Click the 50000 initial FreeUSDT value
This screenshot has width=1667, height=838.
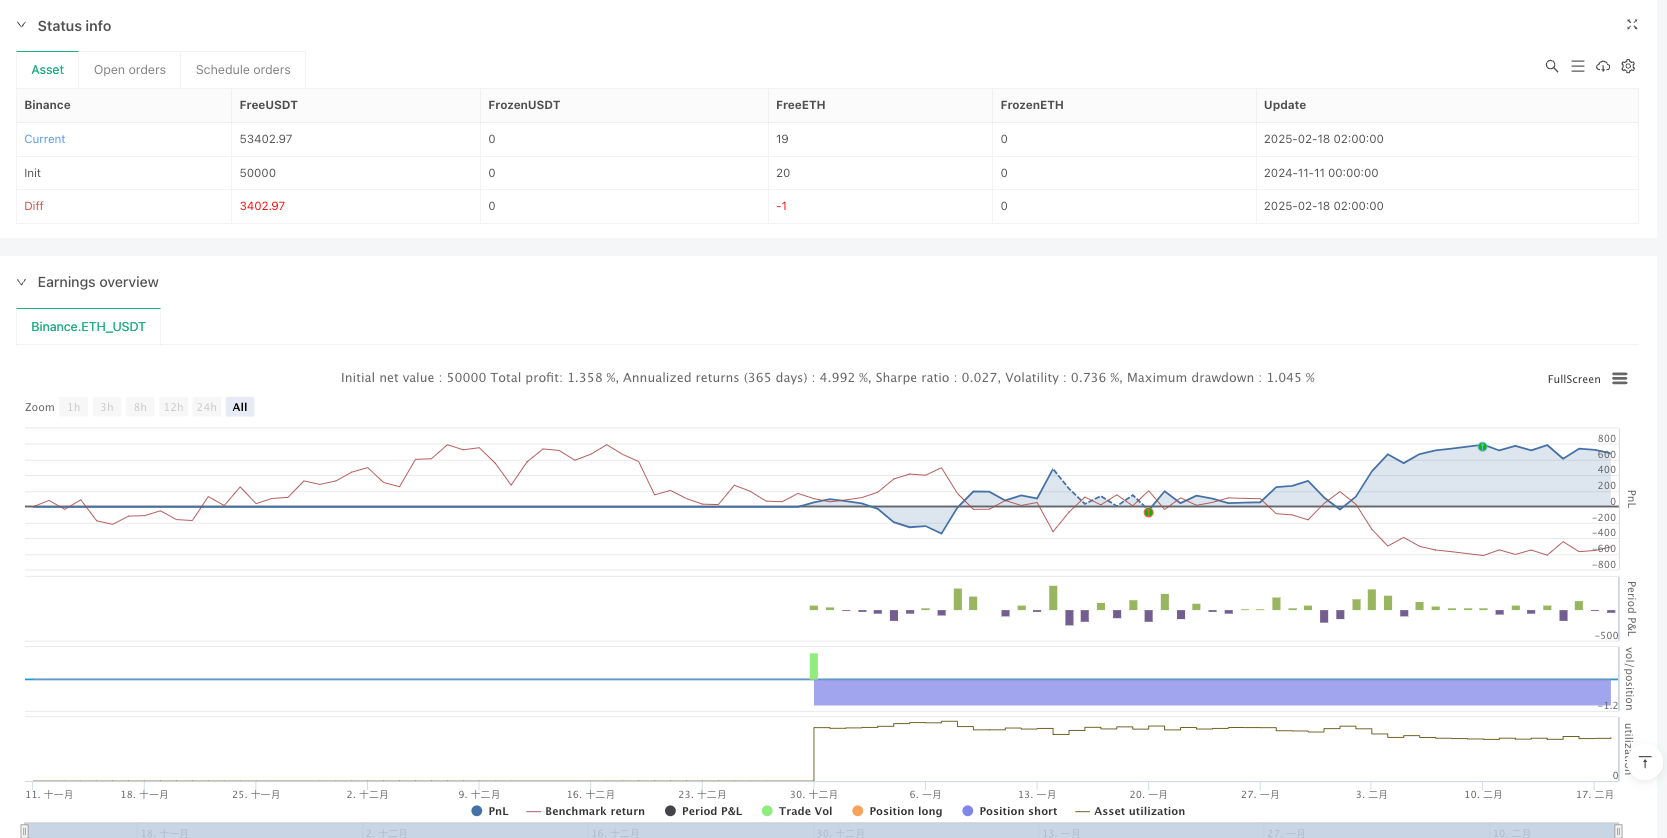258,173
